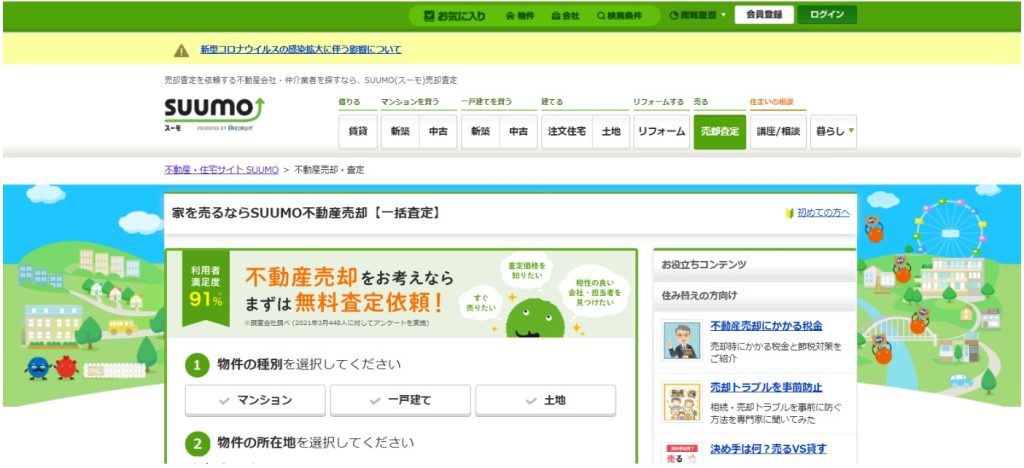Click the beginner mark icon beside 初めての方へ
1024x468 pixels.
790,213
